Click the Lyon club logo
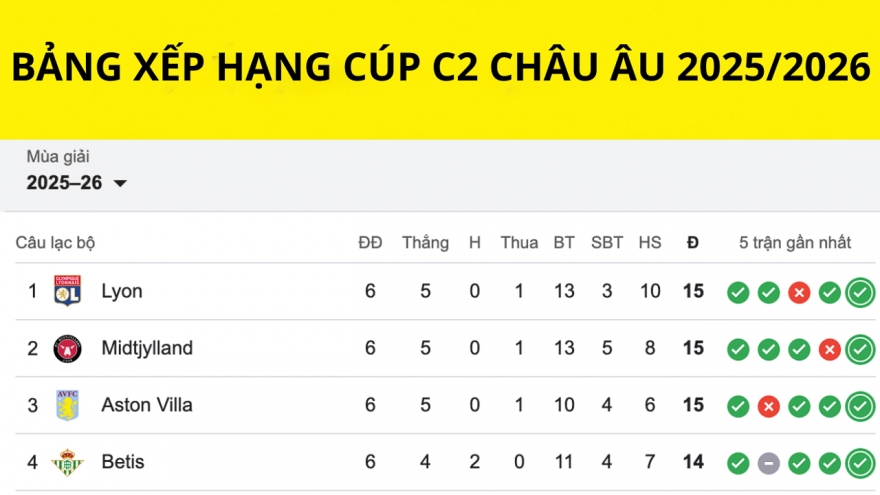Viewport: 880px width, 495px height. click(67, 291)
